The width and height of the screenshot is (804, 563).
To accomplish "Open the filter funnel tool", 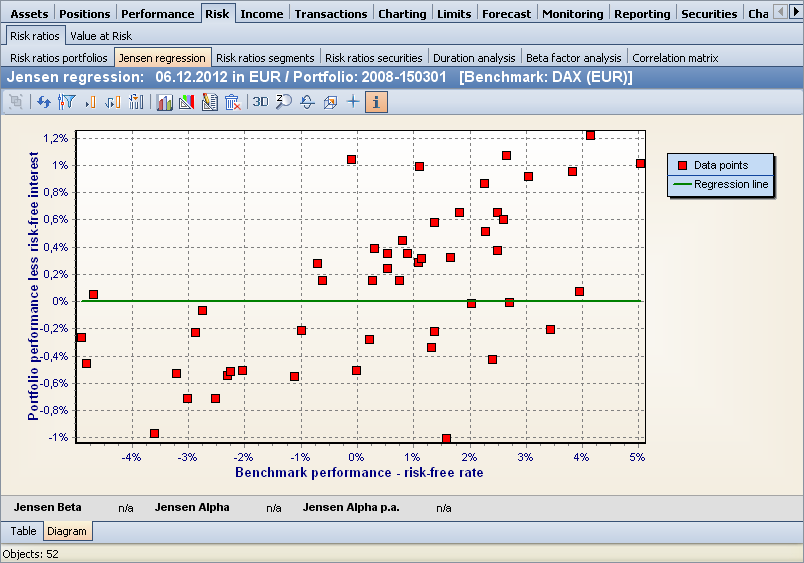I will (x=67, y=101).
